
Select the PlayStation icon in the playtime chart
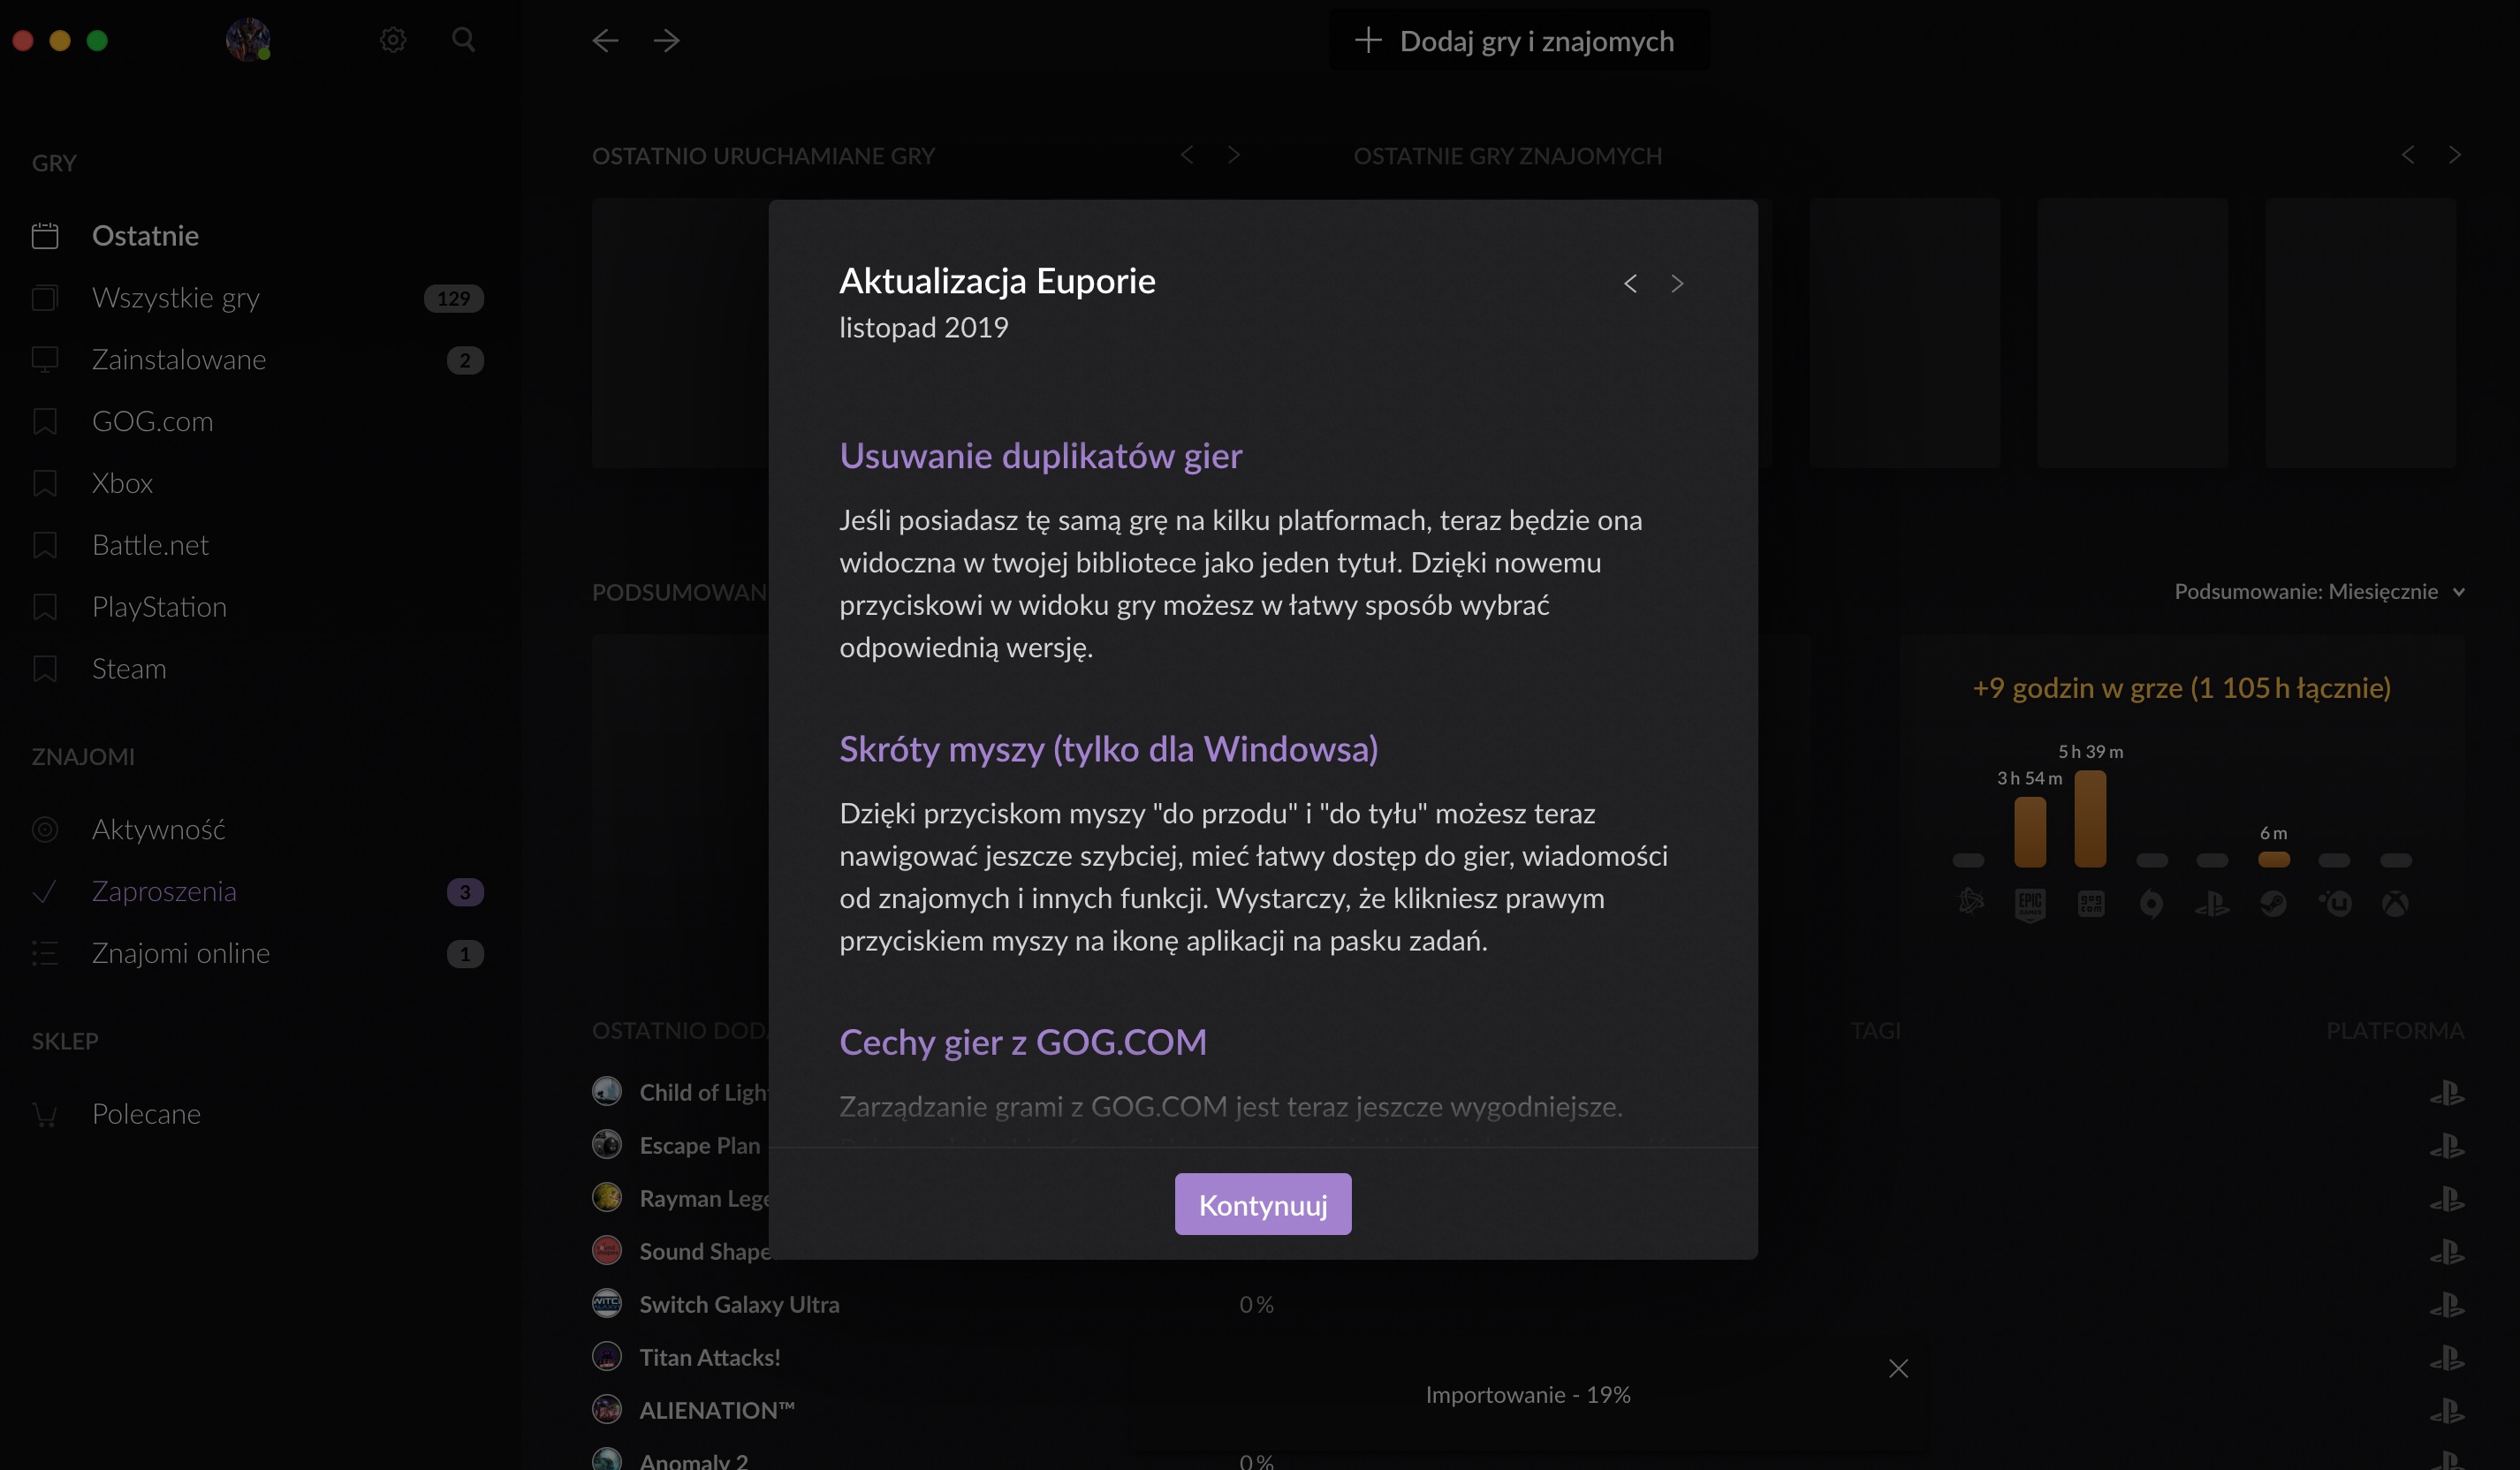click(2212, 904)
